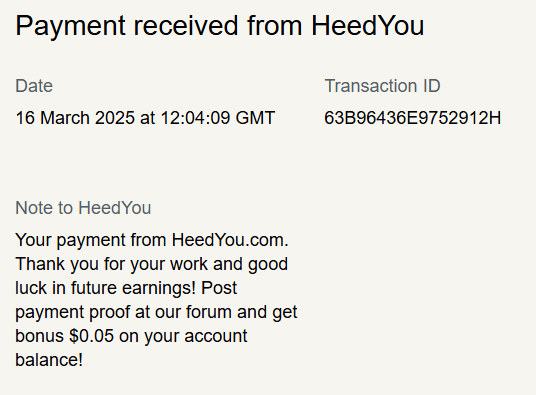Click HeedYou.com in the note text
The width and height of the screenshot is (536, 395).
(x=230, y=240)
